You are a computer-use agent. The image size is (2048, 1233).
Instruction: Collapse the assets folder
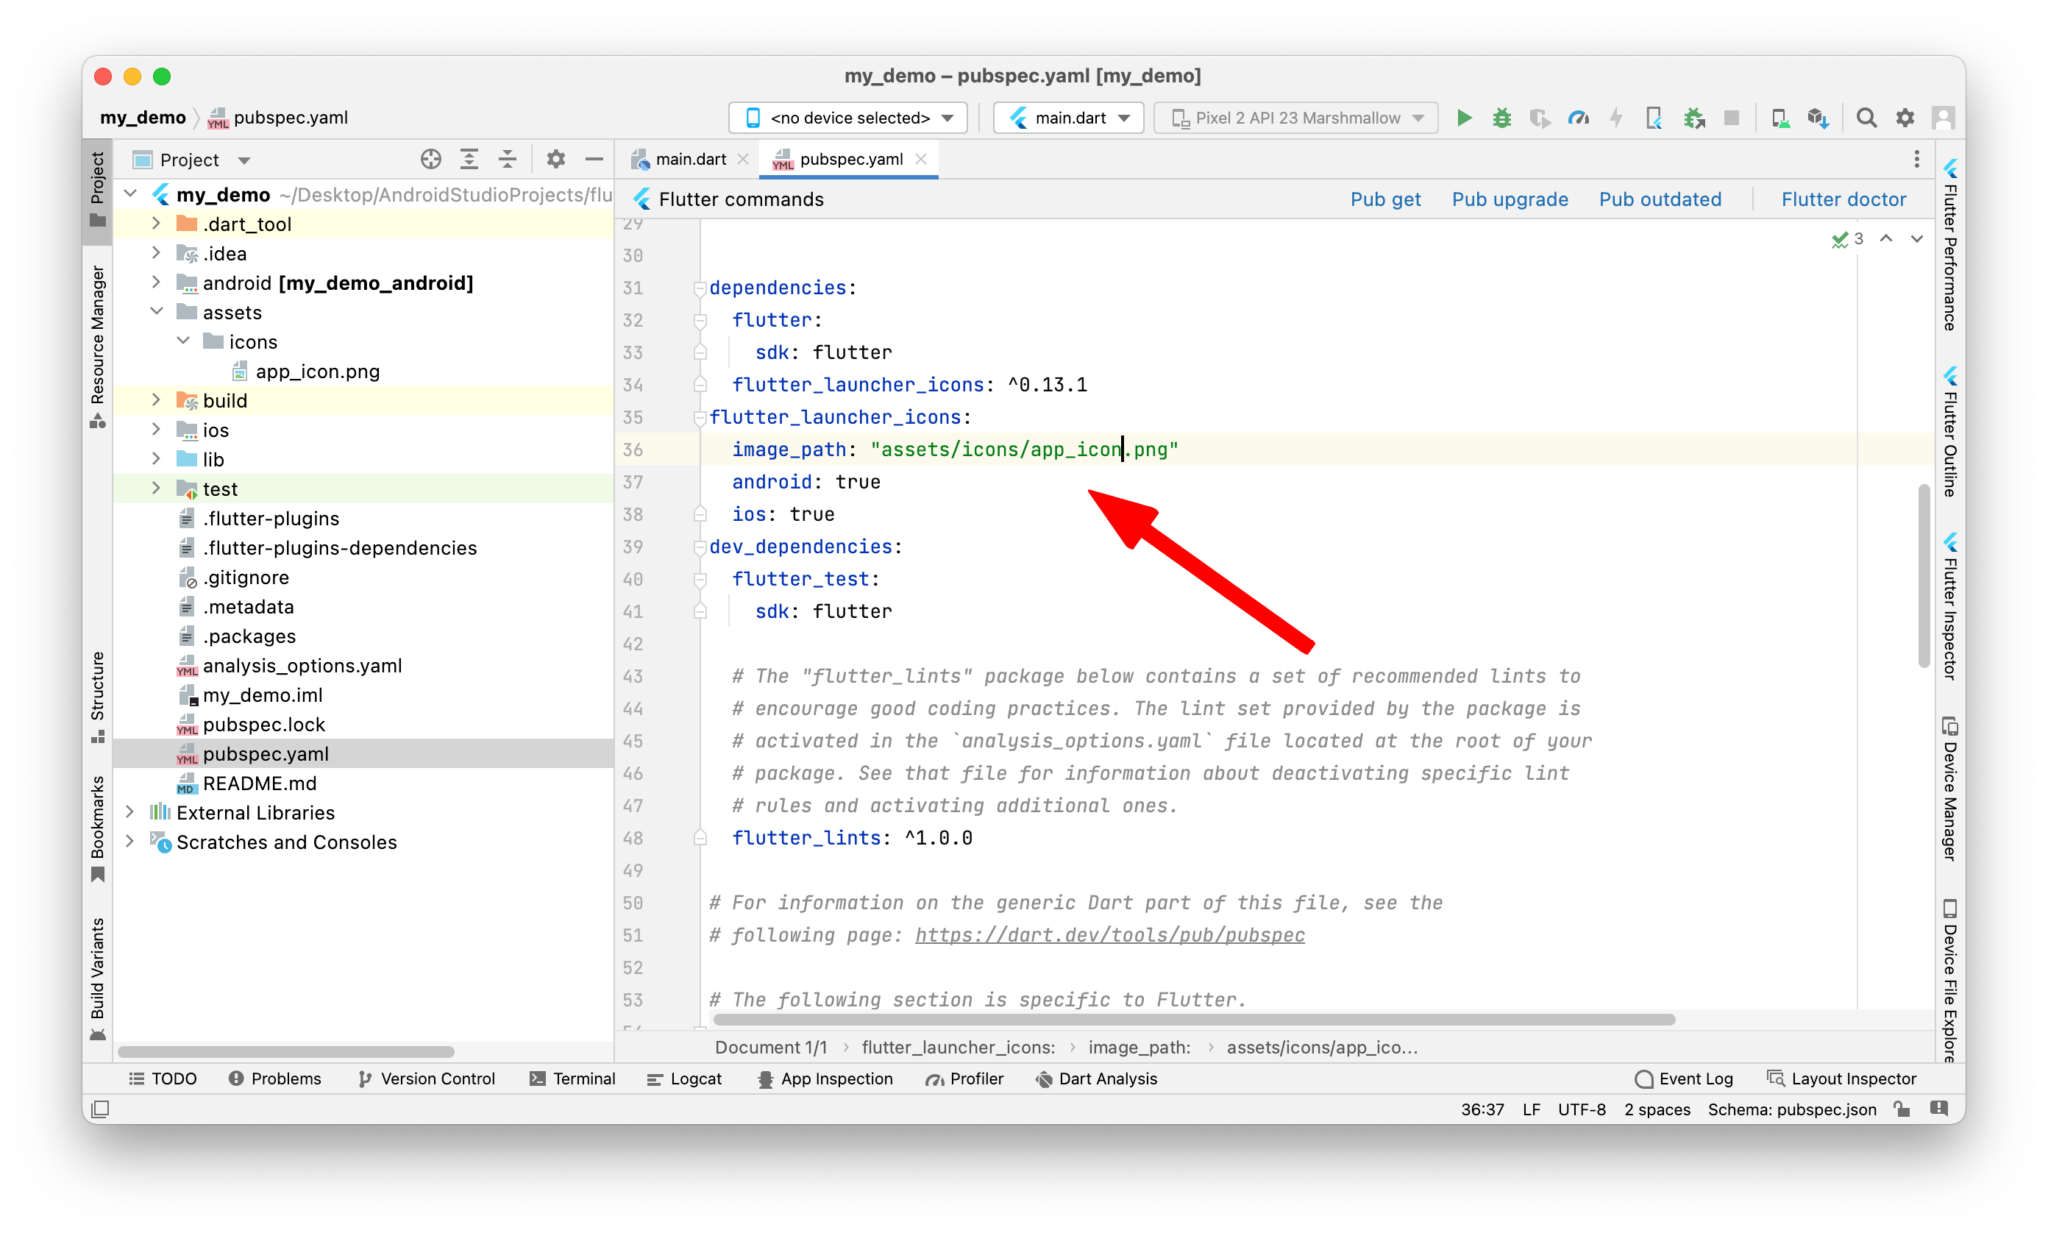[x=156, y=312]
